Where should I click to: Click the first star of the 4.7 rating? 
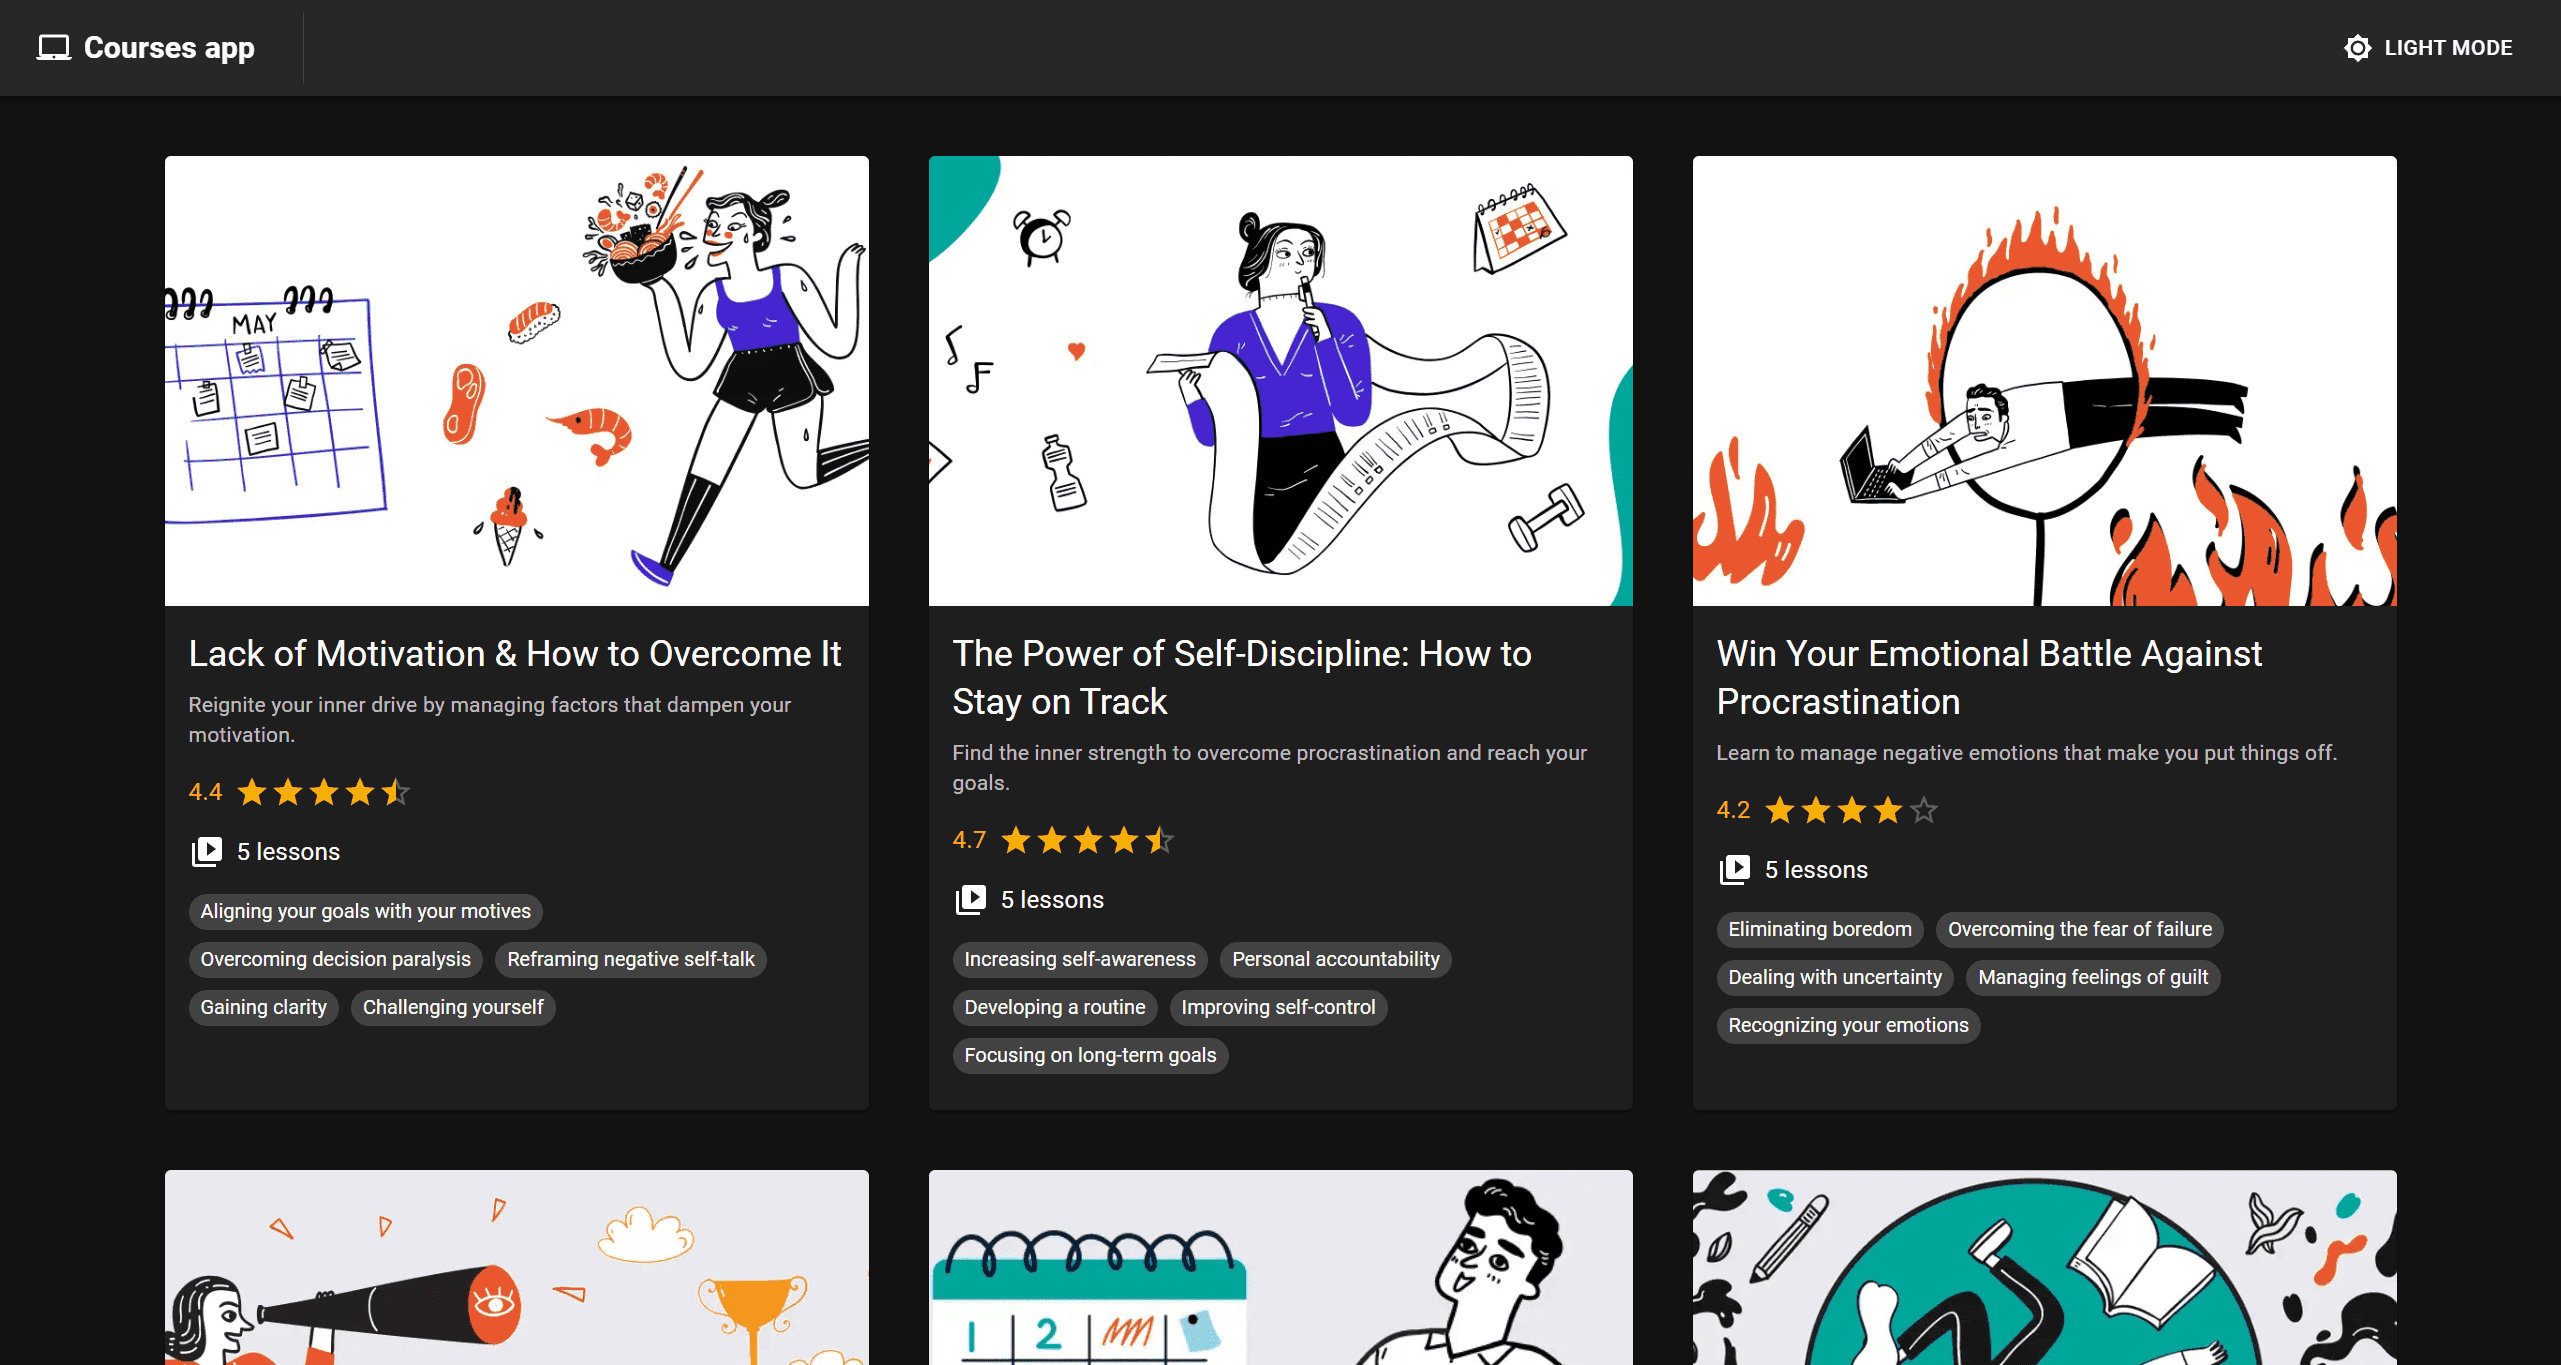(x=1014, y=840)
